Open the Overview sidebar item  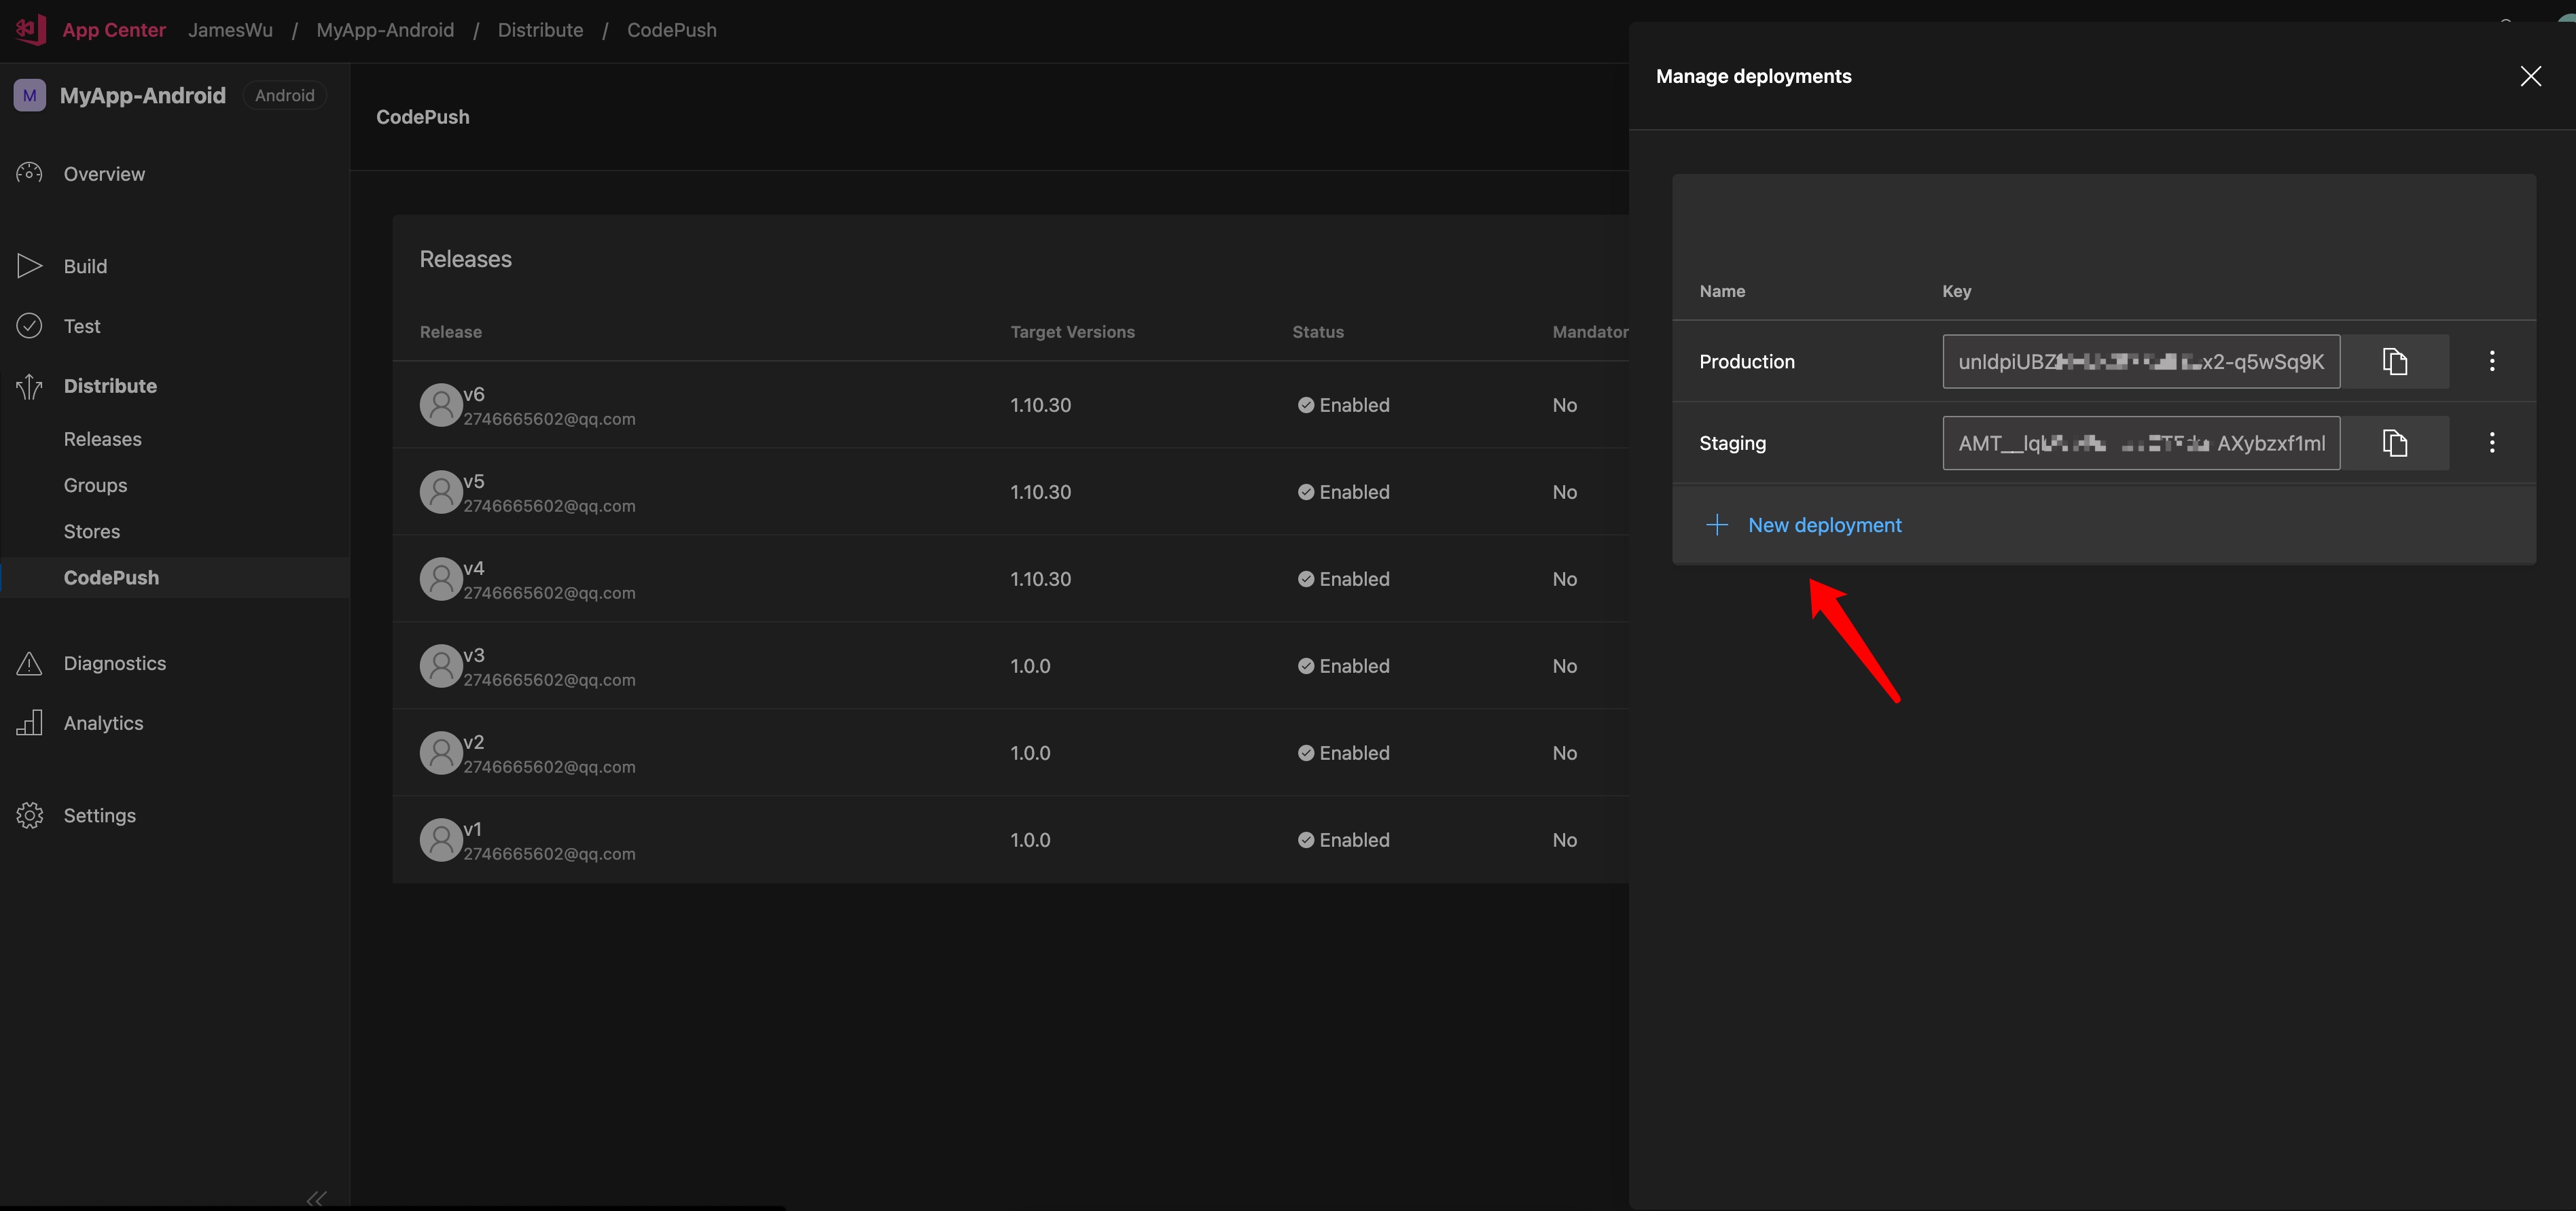pyautogui.click(x=104, y=174)
